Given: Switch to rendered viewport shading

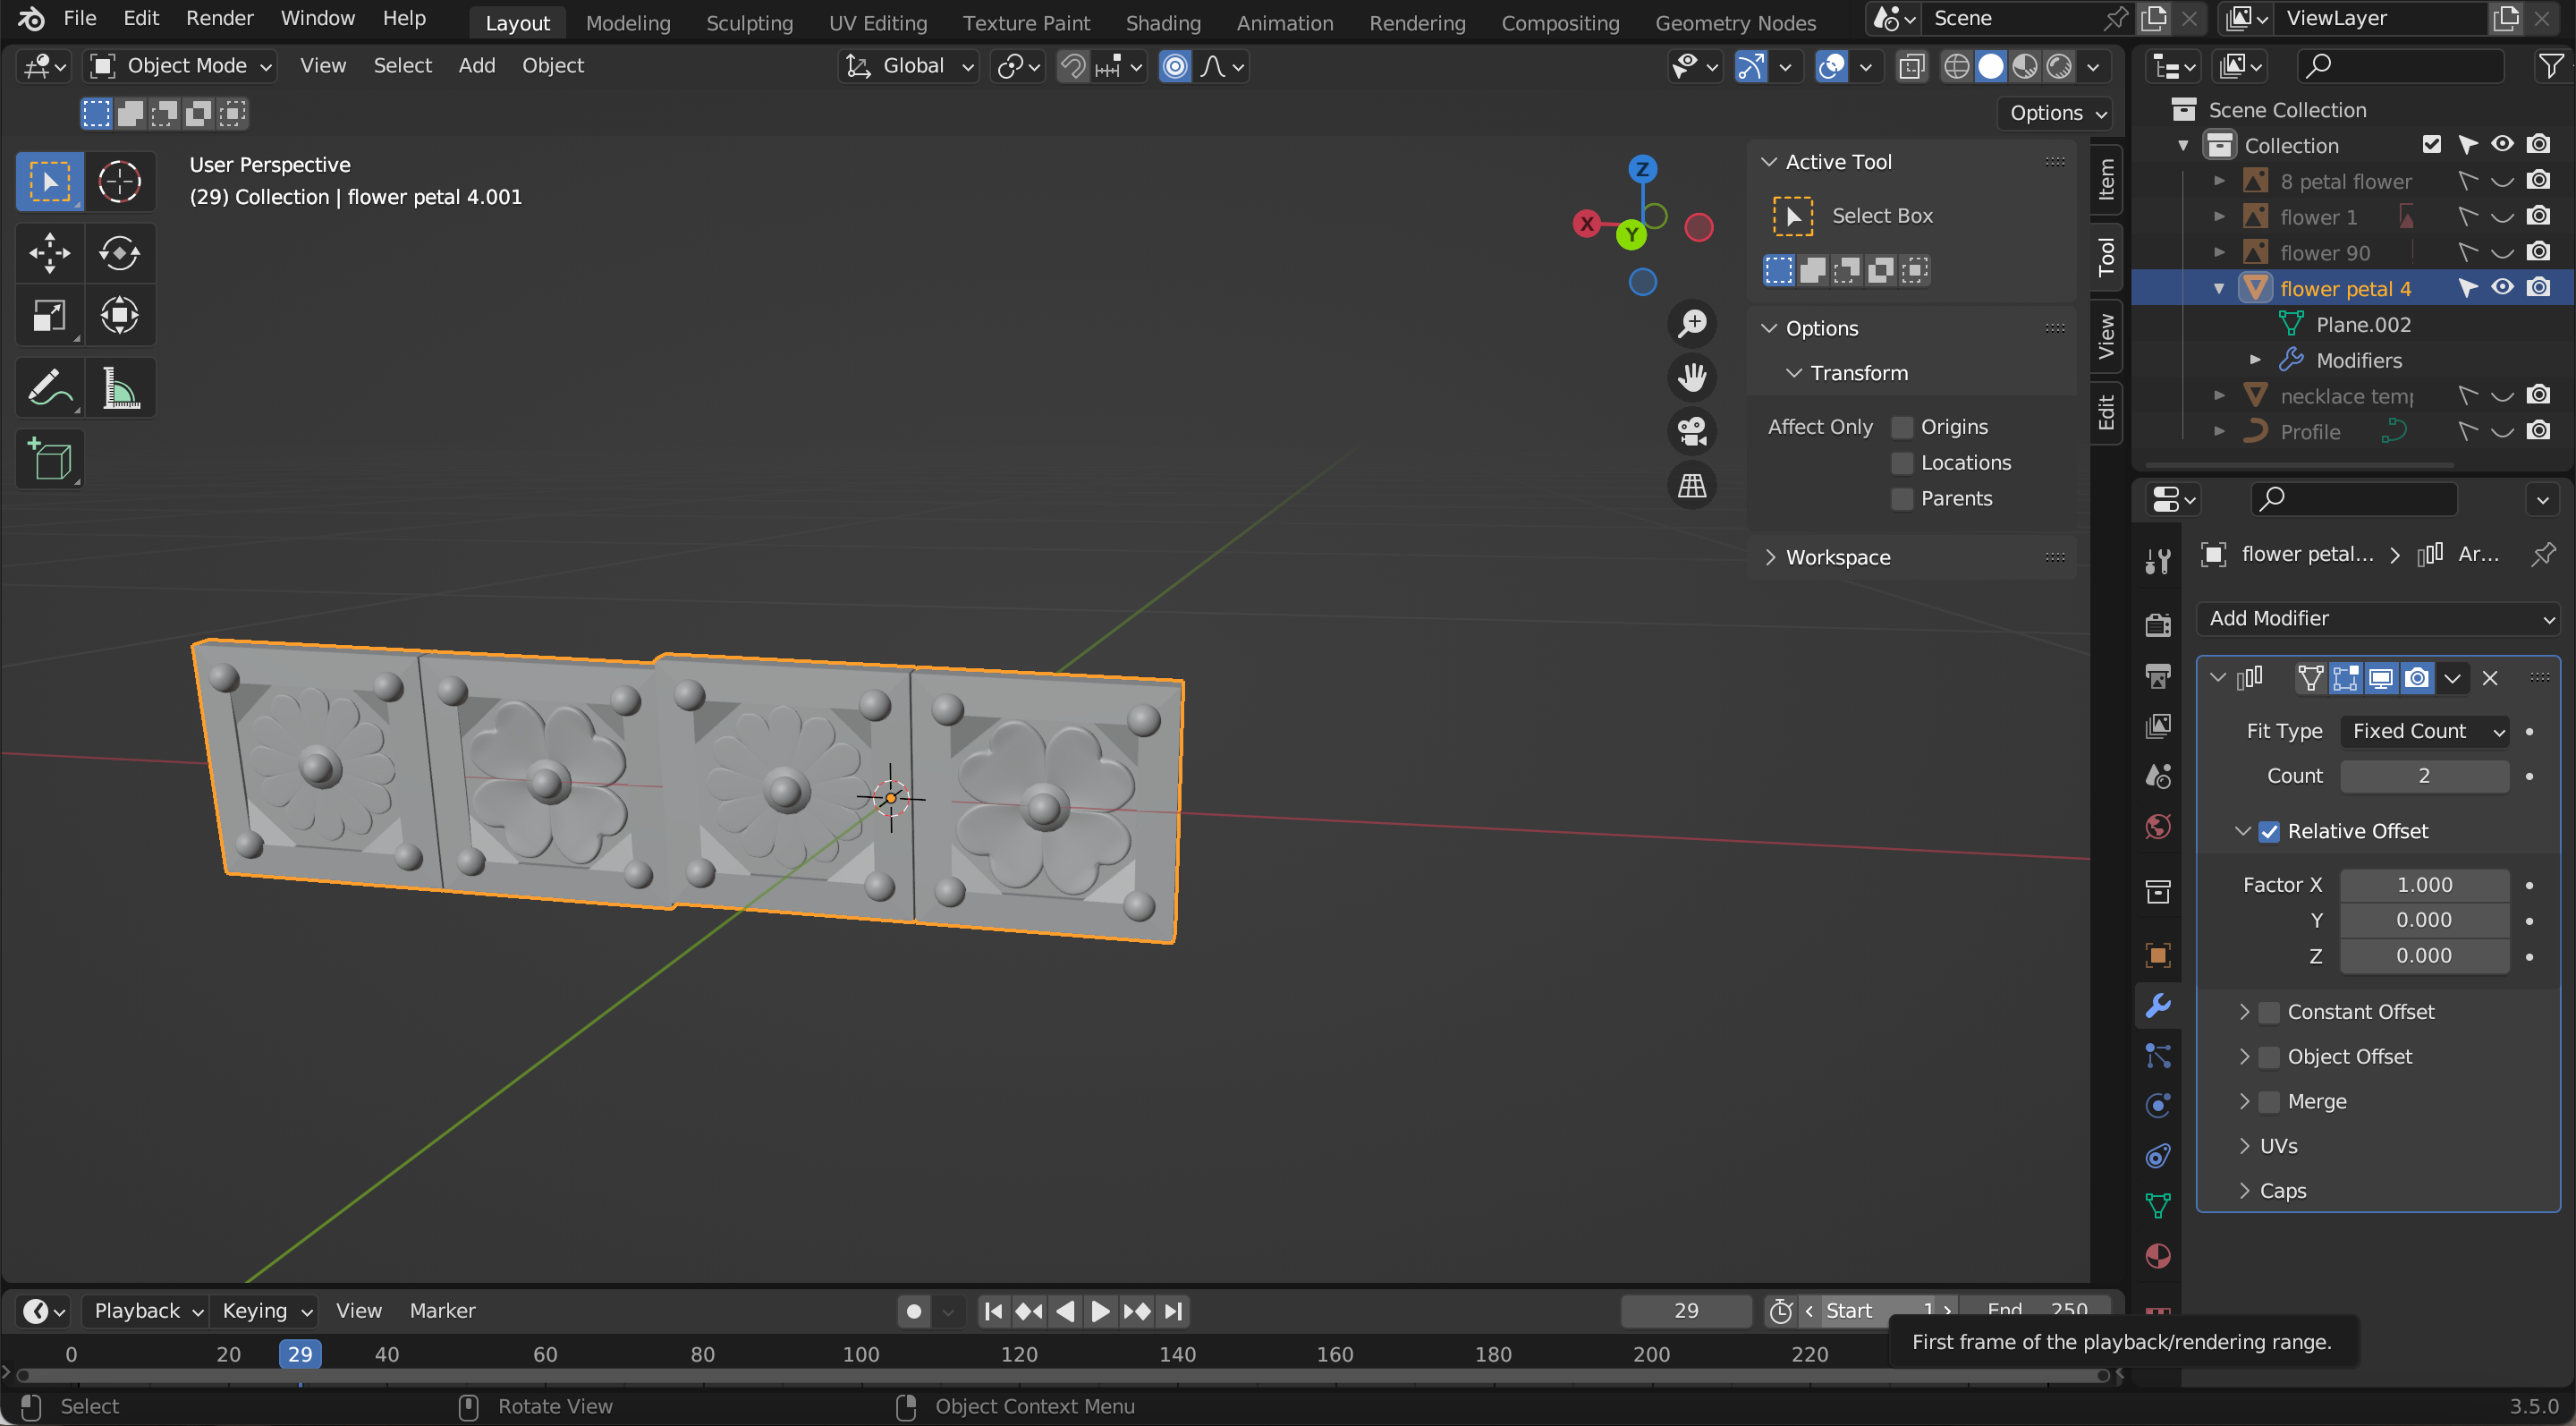Looking at the screenshot, I should pos(2059,67).
